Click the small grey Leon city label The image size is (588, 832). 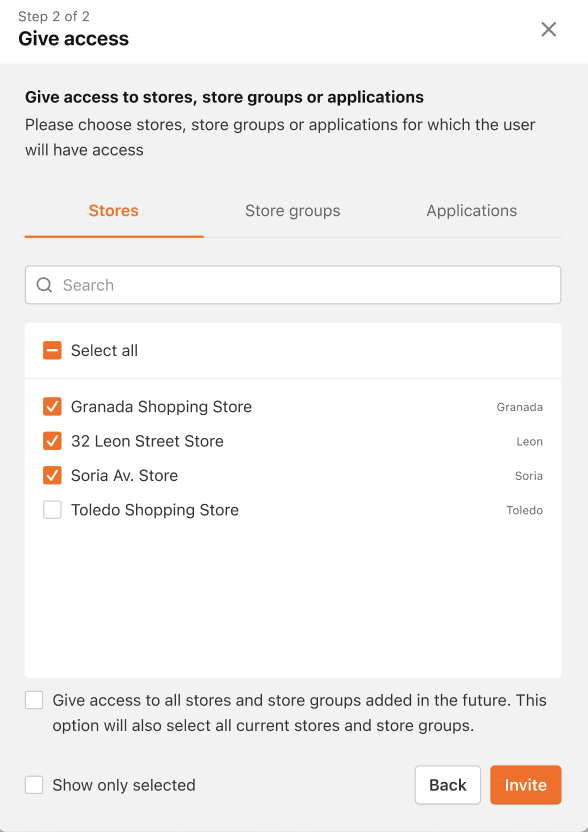pyautogui.click(x=529, y=441)
